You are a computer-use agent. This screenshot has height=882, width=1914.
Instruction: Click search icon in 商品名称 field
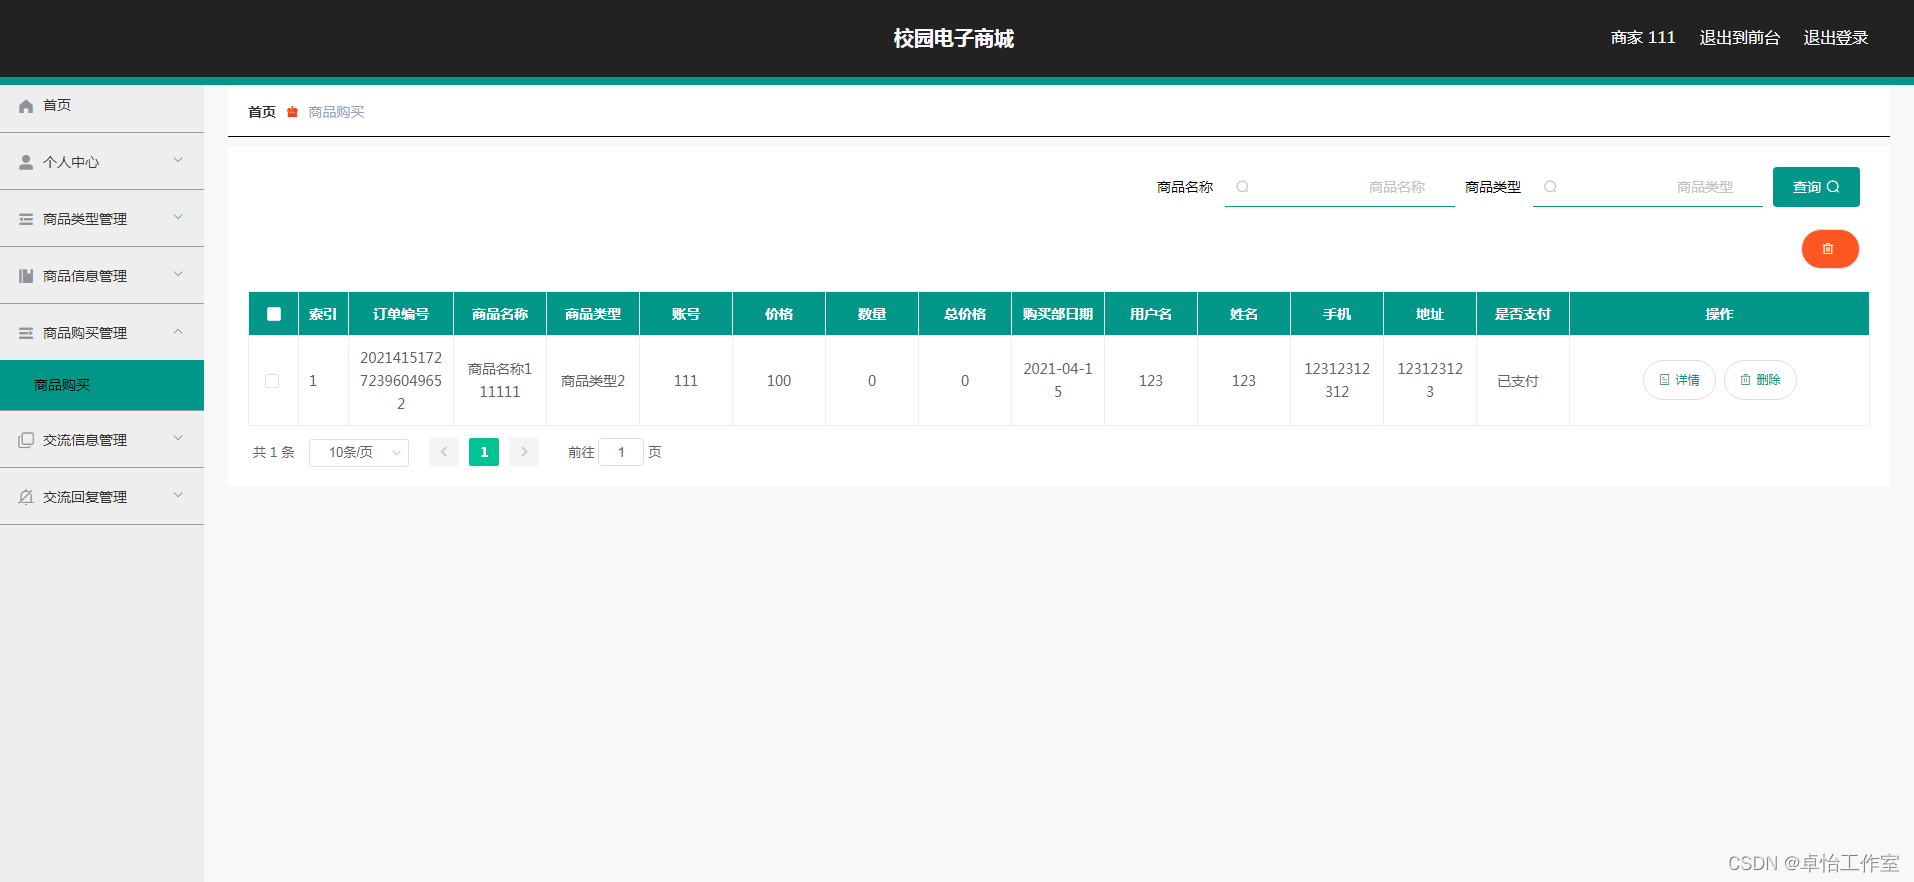[x=1242, y=187]
